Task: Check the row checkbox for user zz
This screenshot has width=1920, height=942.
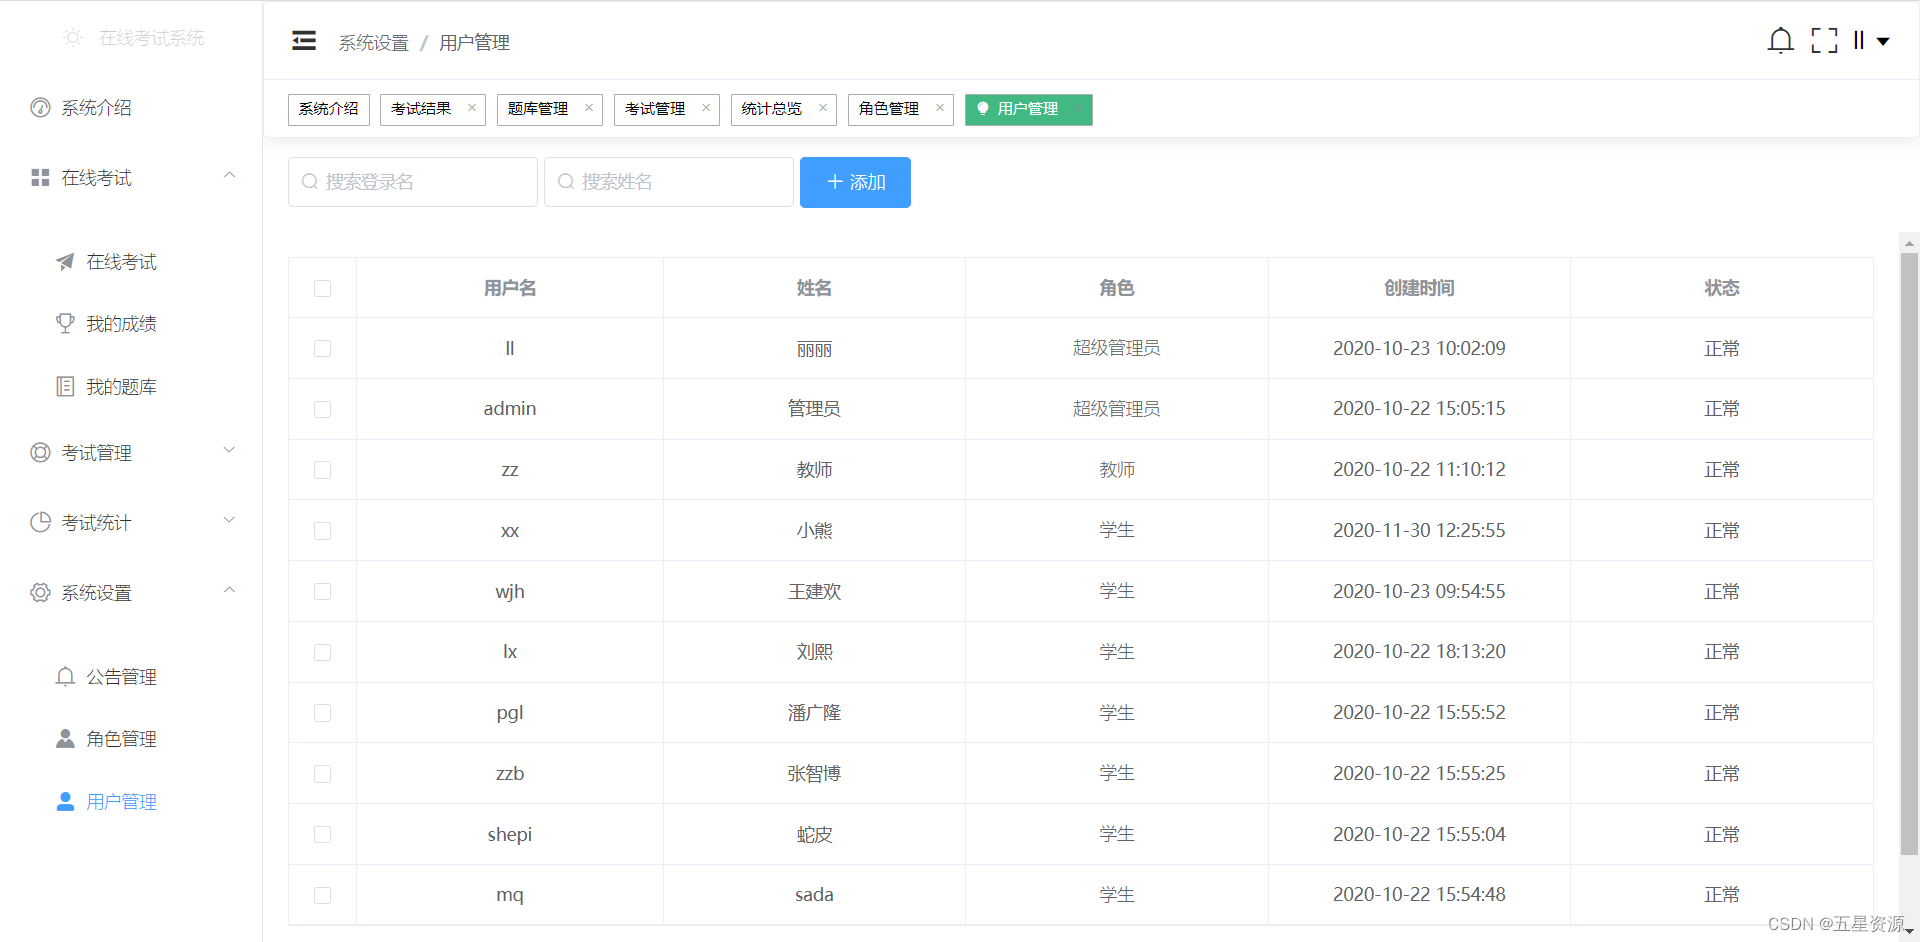Action: coord(322,470)
